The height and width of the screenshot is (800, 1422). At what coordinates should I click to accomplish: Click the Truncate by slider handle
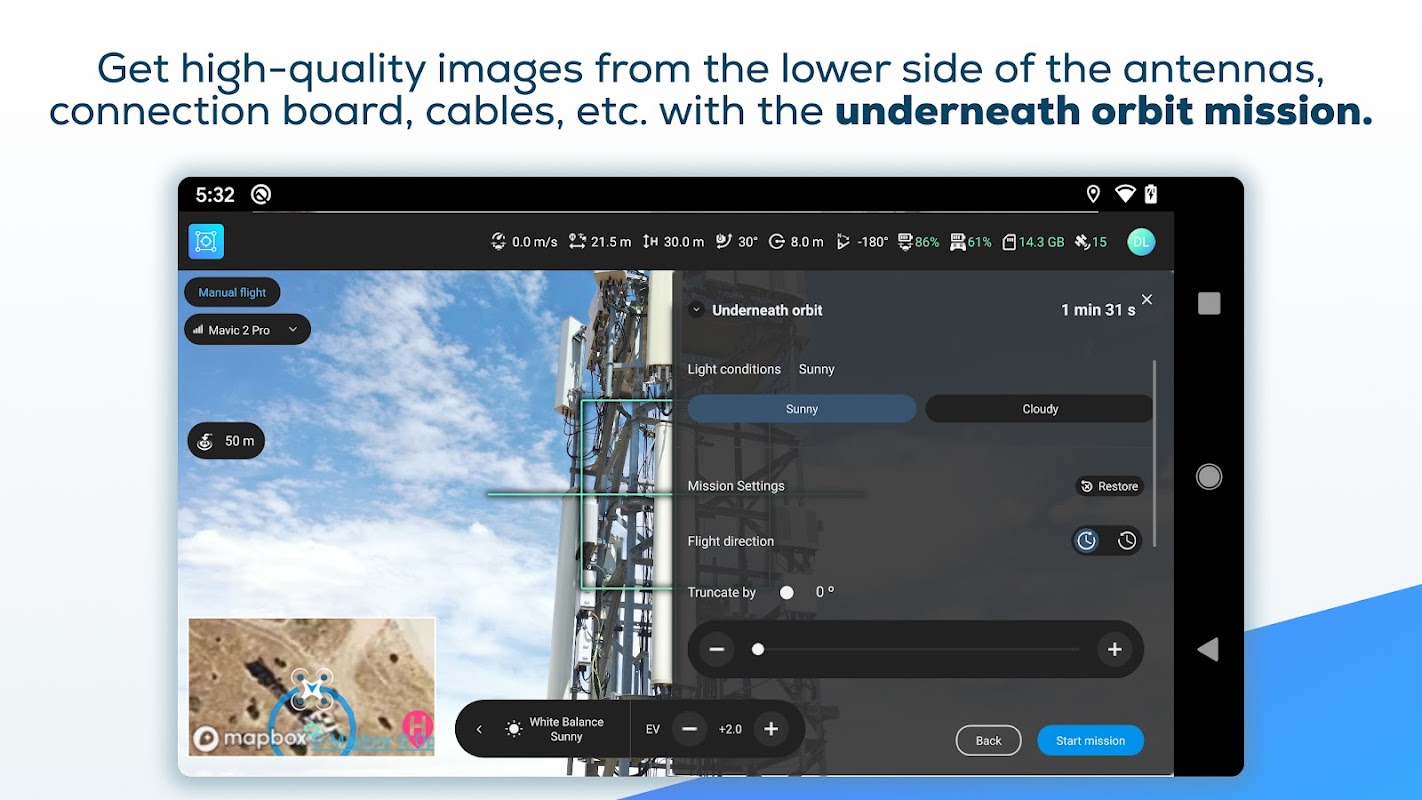click(x=758, y=650)
